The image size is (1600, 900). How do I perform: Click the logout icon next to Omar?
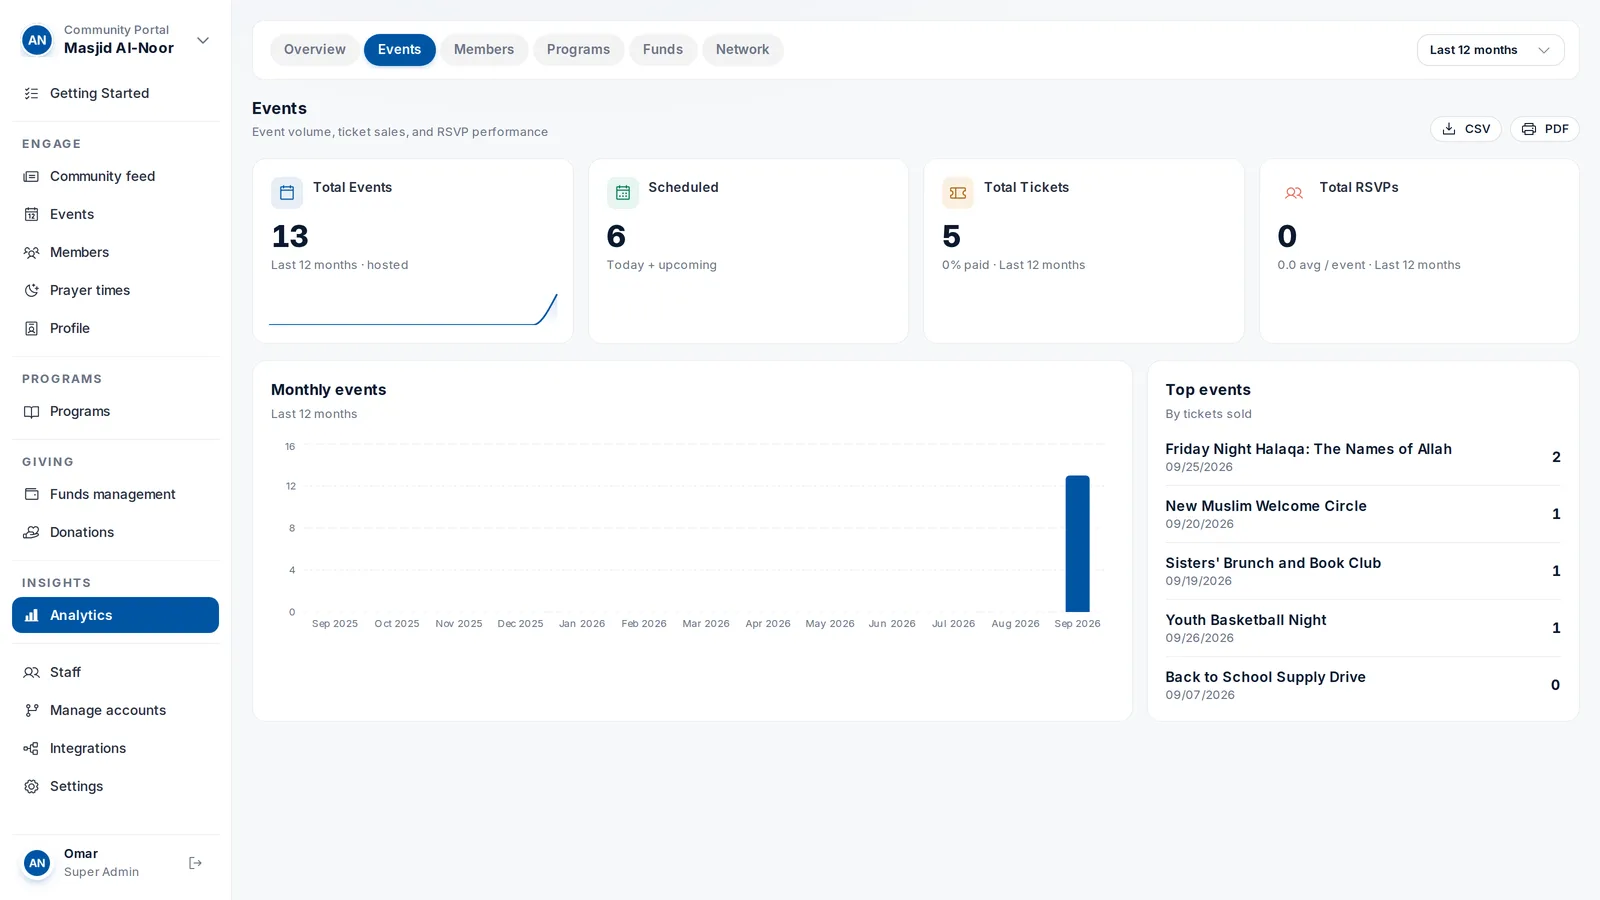(x=195, y=863)
